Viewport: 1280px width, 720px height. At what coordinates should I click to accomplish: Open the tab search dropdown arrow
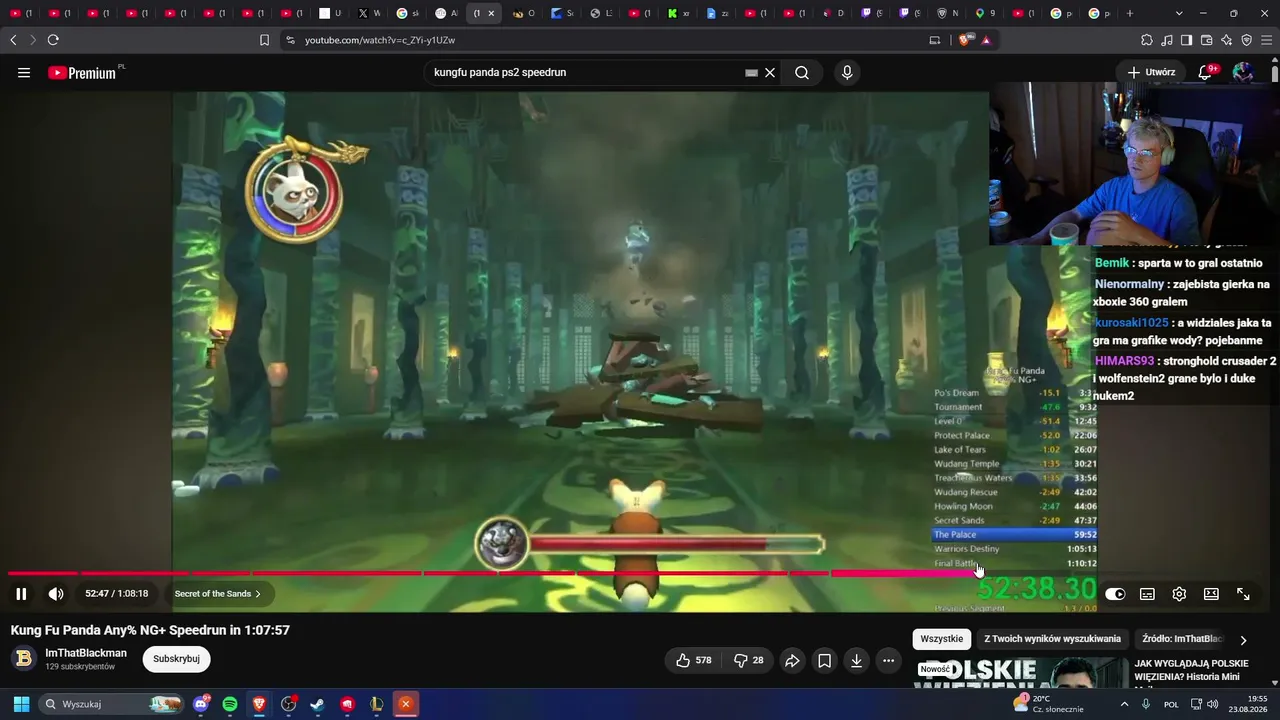1179,13
